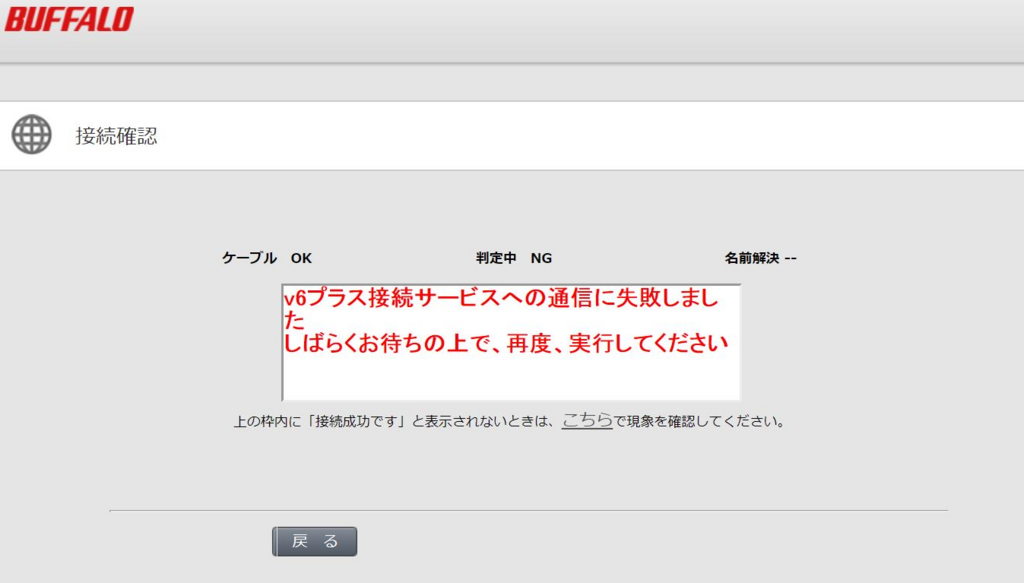1024x583 pixels.
Task: Click the note 上の枠内に「接続成功です」と表示されないときは
Action: point(394,422)
